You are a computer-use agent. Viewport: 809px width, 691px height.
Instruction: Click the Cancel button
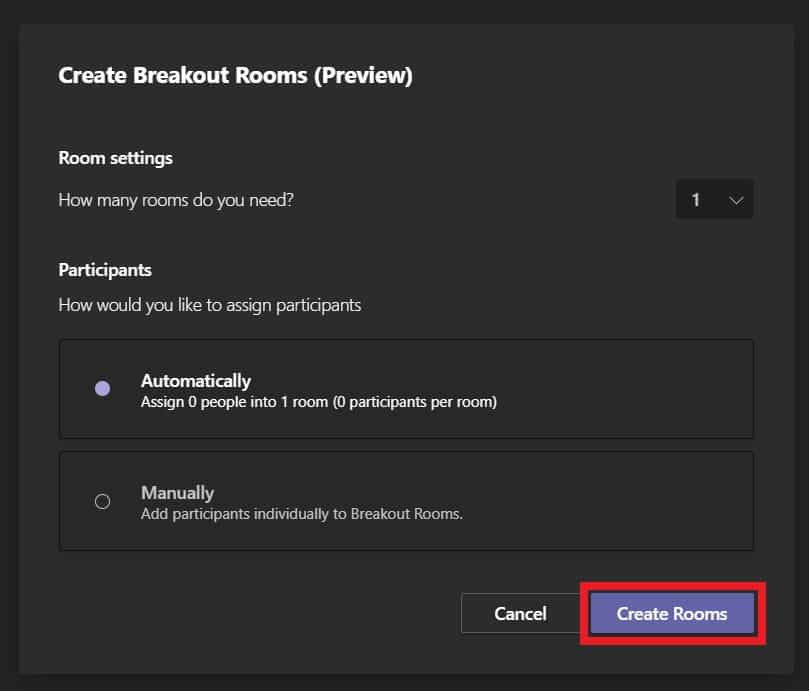[x=520, y=613]
